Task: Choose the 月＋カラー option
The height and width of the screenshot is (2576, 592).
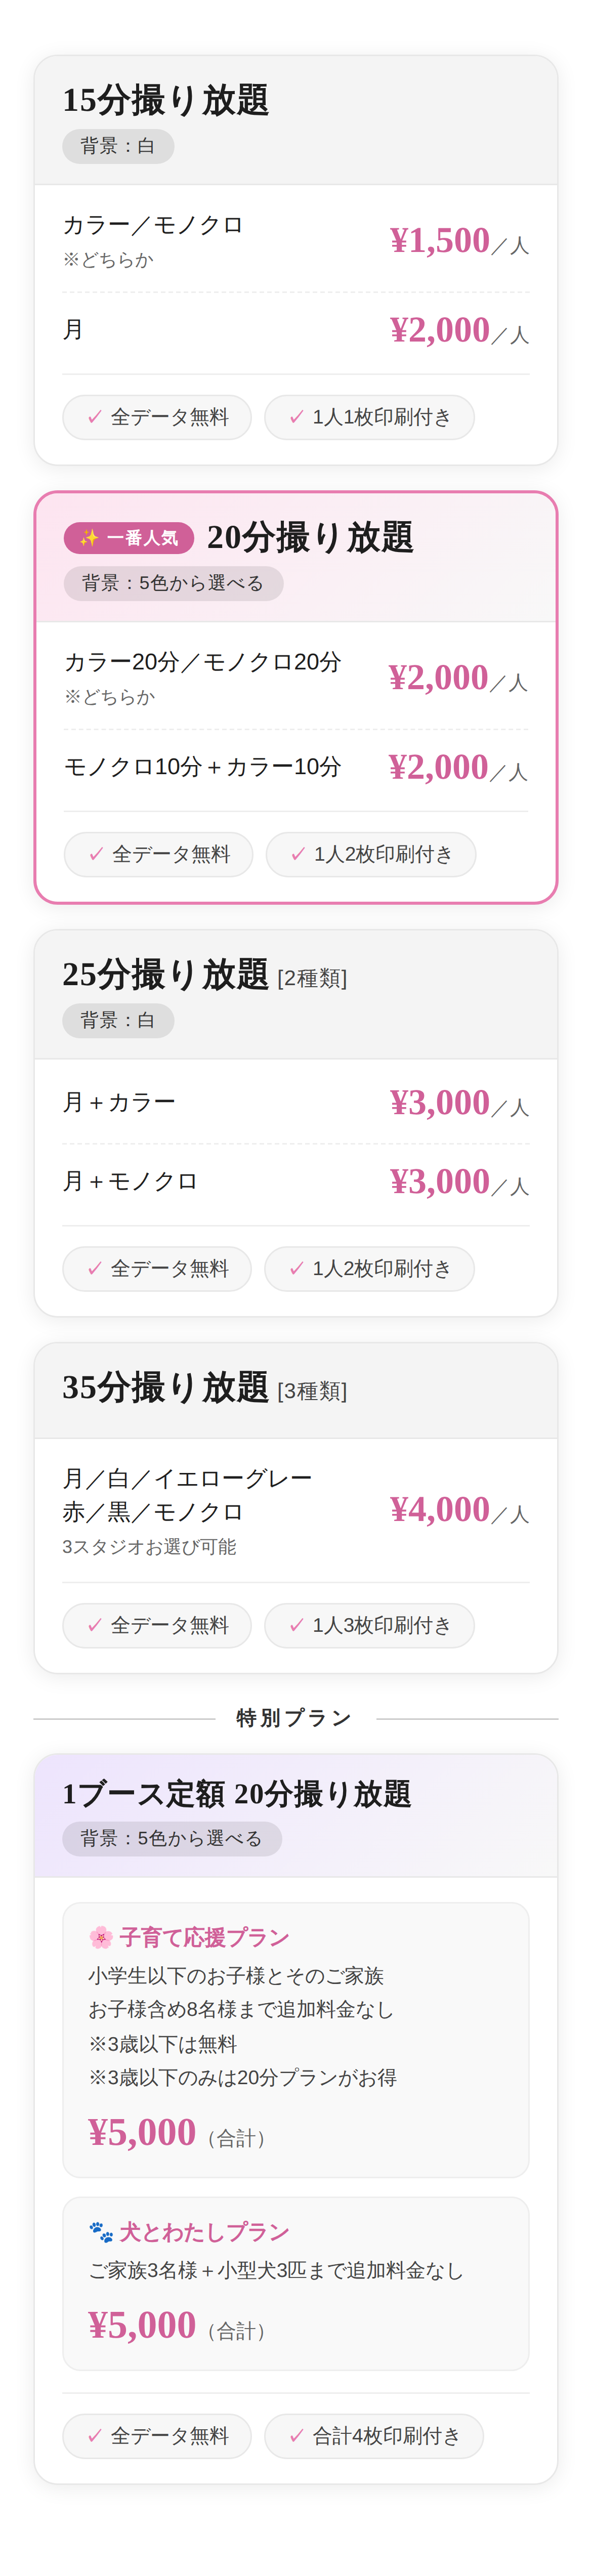Action: 119,1102
